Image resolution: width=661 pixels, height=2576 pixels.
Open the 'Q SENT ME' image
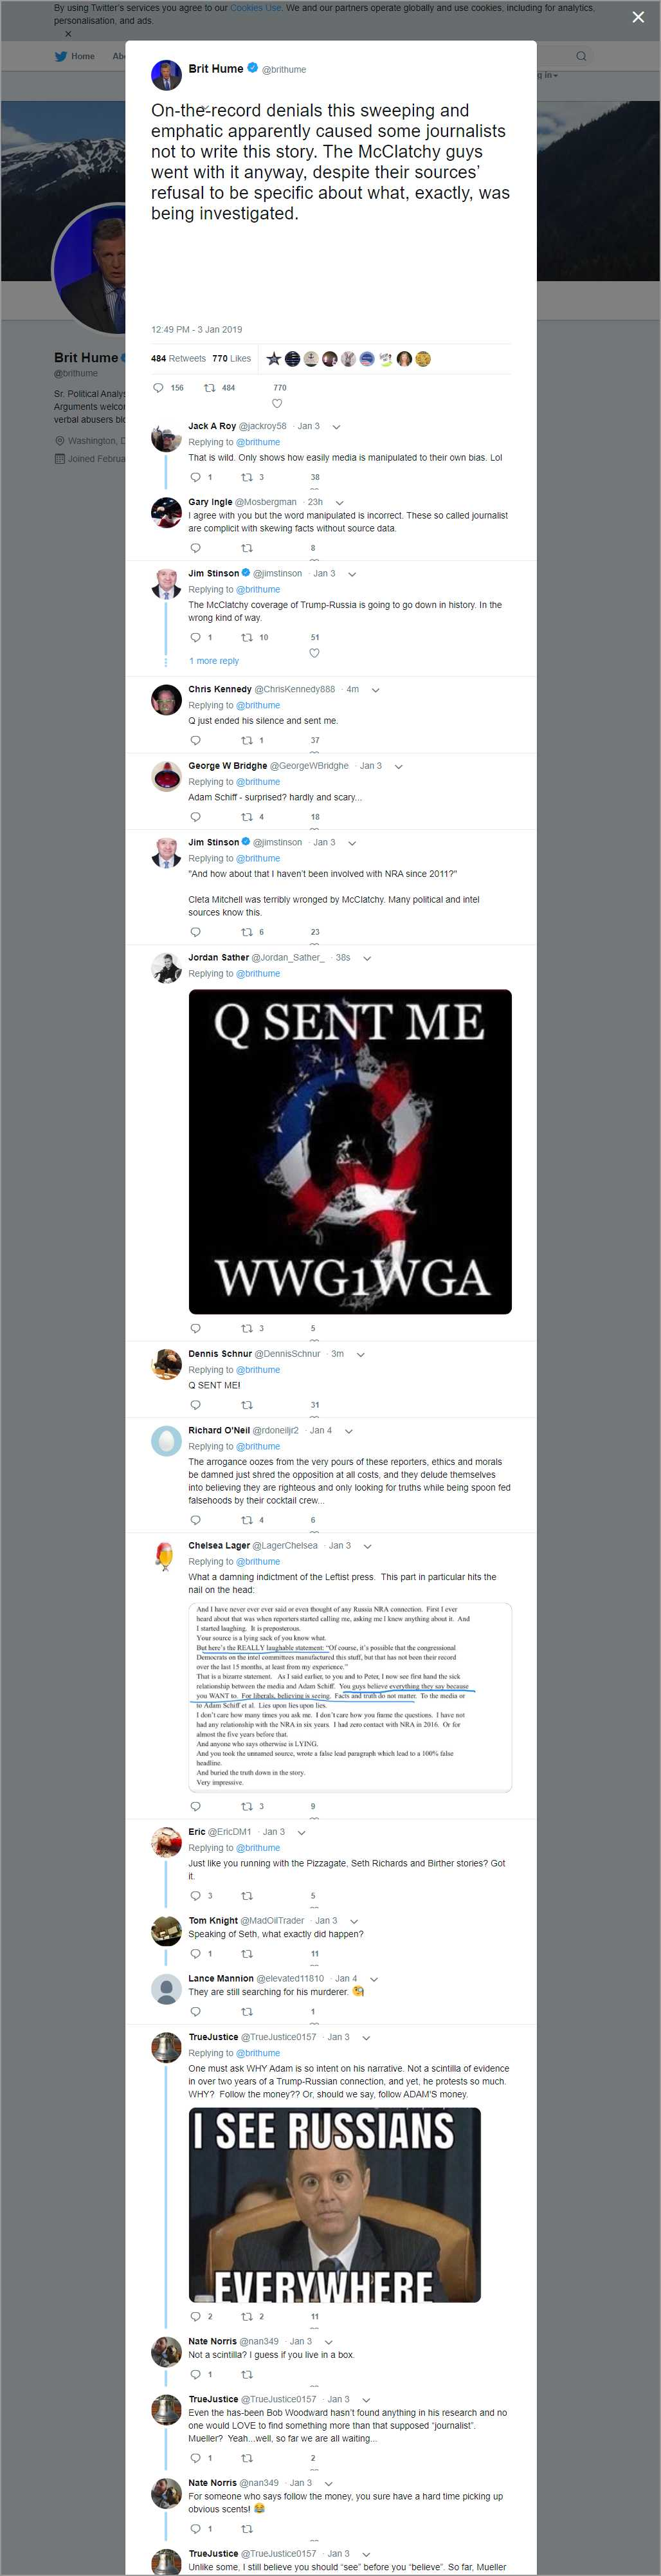point(350,1151)
